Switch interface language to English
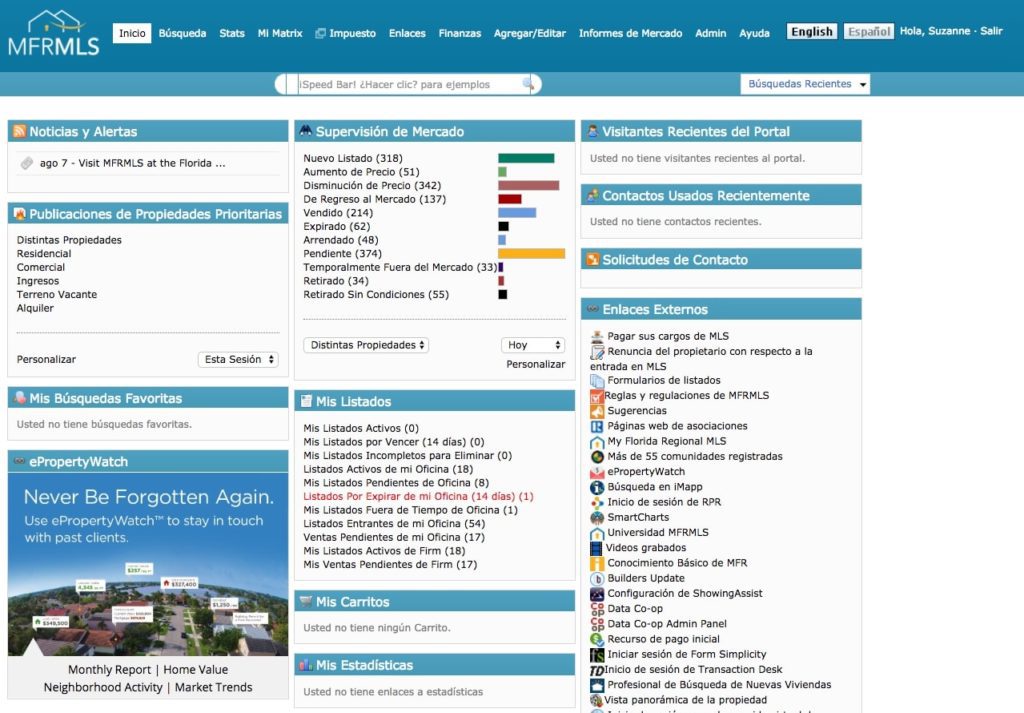 click(x=811, y=31)
